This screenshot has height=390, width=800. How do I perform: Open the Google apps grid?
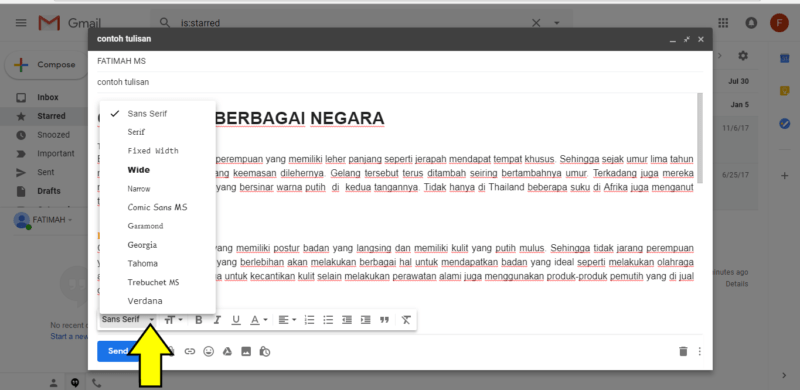(723, 23)
